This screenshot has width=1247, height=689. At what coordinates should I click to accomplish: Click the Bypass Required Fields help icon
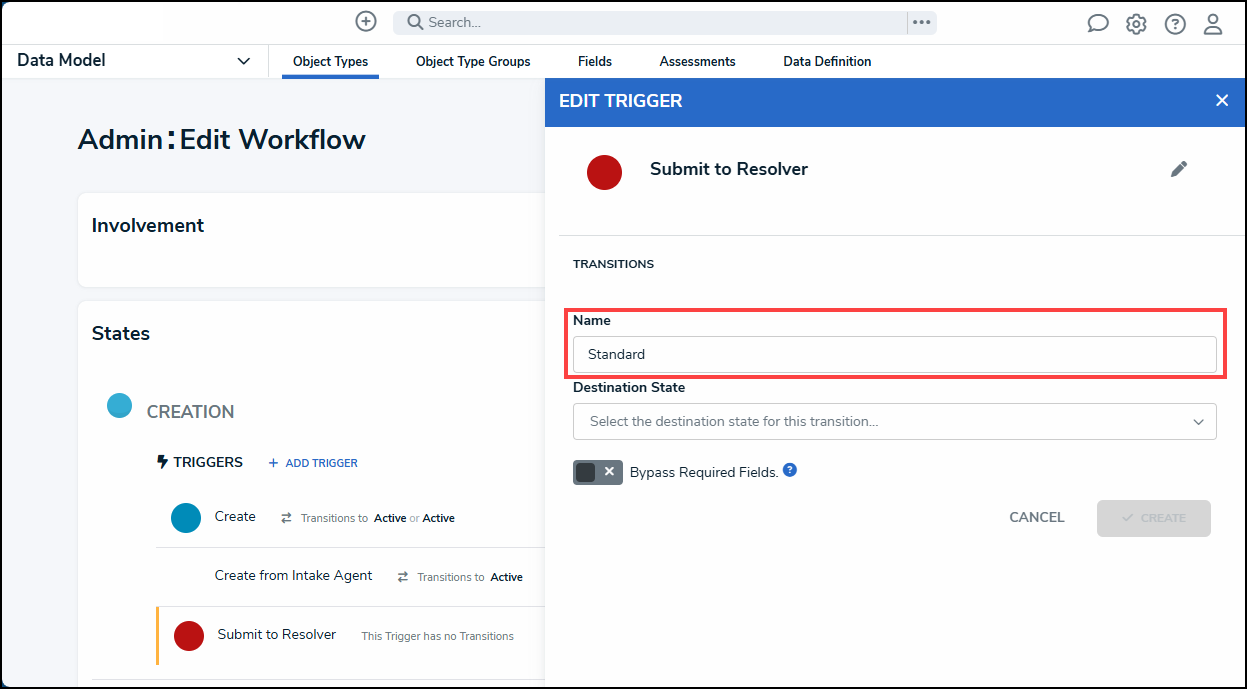tap(790, 470)
